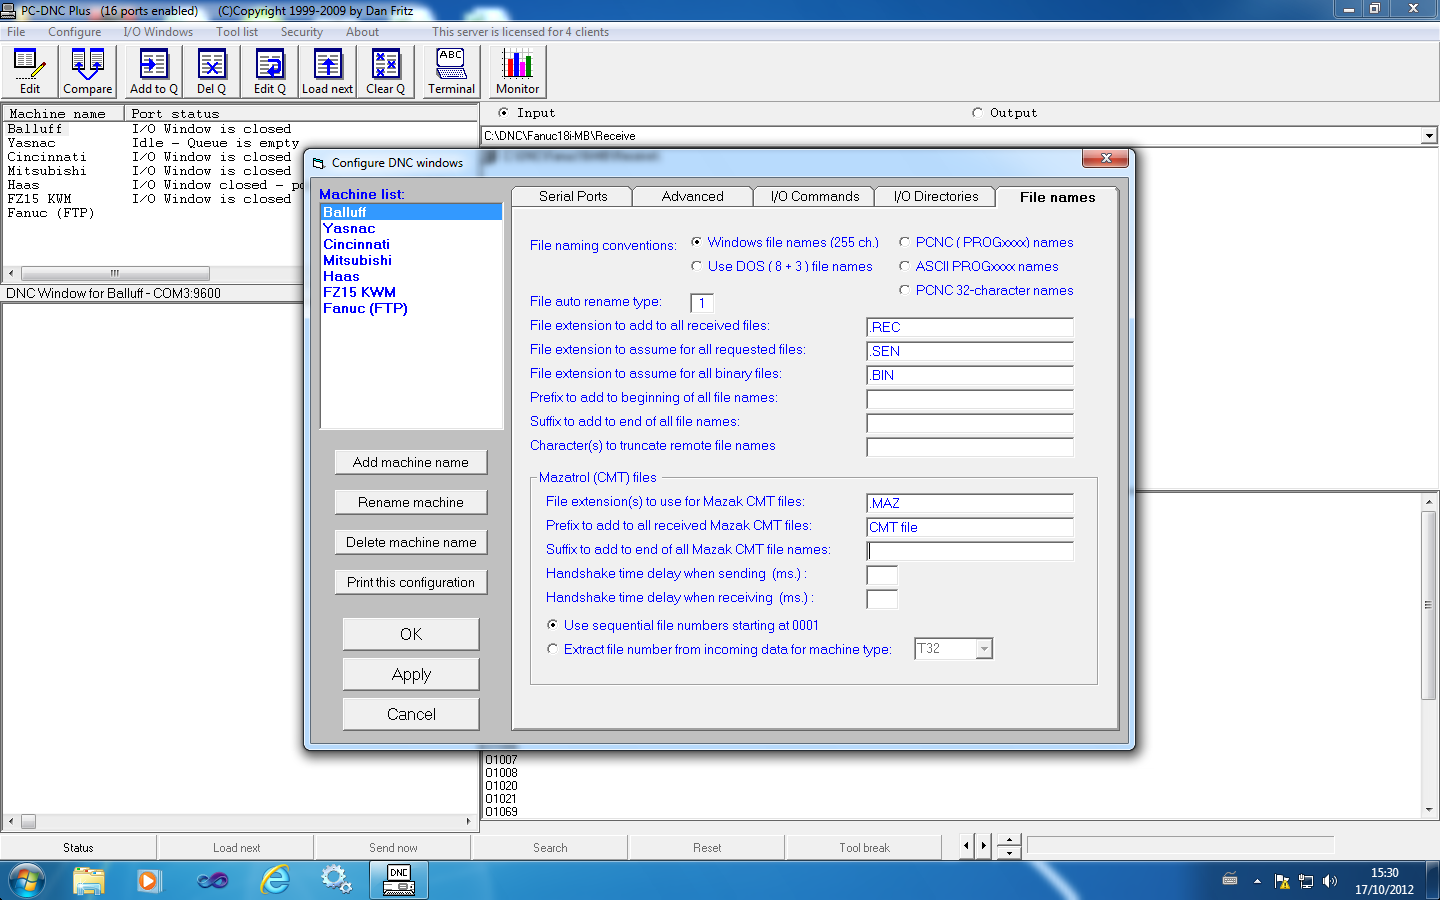Screen dimensions: 1440x900
Task: Click the Apply button
Action: point(411,674)
